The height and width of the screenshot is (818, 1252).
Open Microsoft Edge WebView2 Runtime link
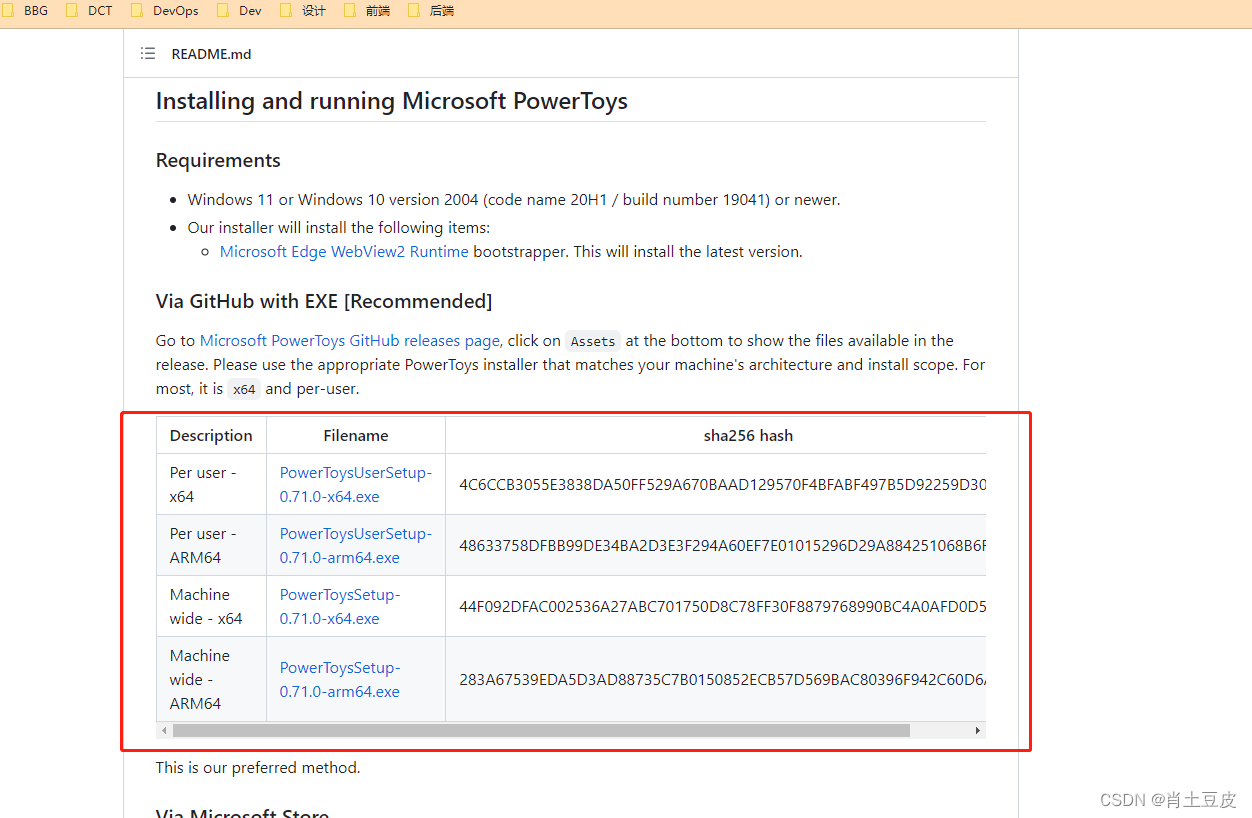tap(344, 252)
